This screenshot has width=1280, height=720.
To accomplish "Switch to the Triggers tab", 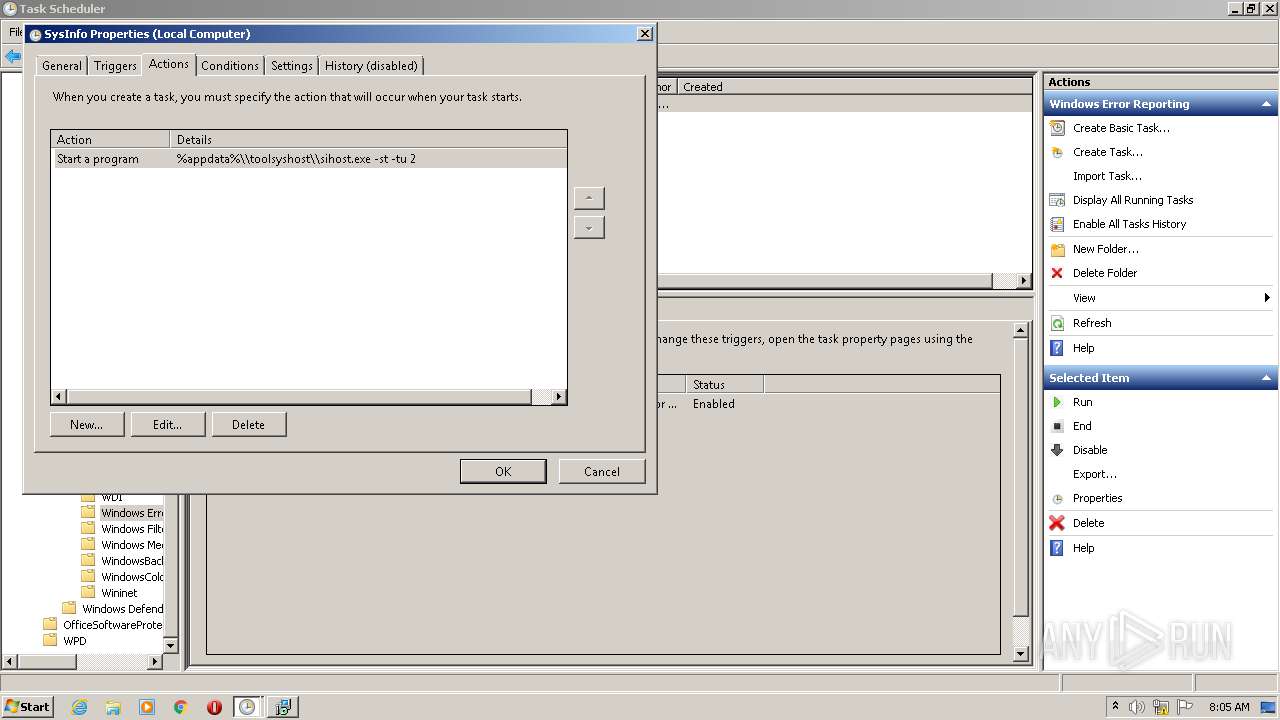I will tap(115, 66).
